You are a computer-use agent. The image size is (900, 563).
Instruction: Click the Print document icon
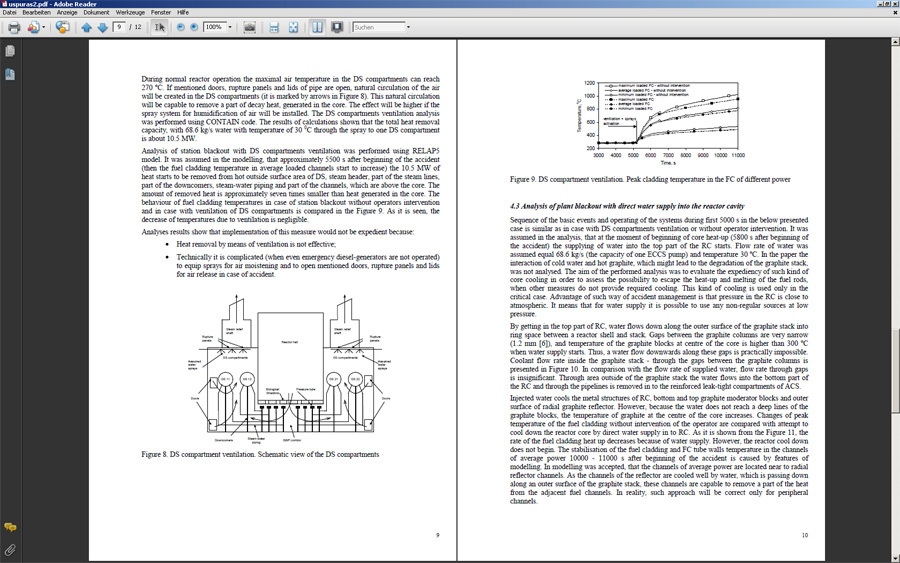[14, 27]
